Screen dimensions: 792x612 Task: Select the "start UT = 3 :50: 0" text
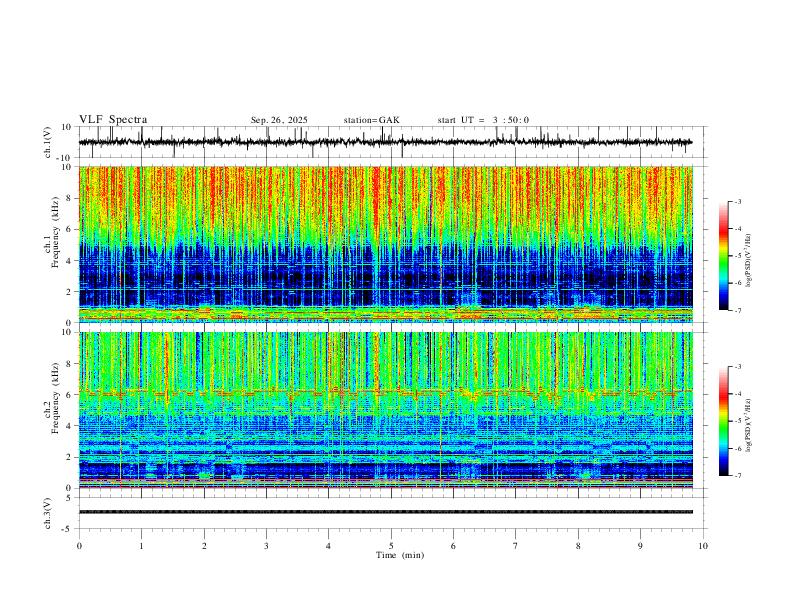click(483, 120)
